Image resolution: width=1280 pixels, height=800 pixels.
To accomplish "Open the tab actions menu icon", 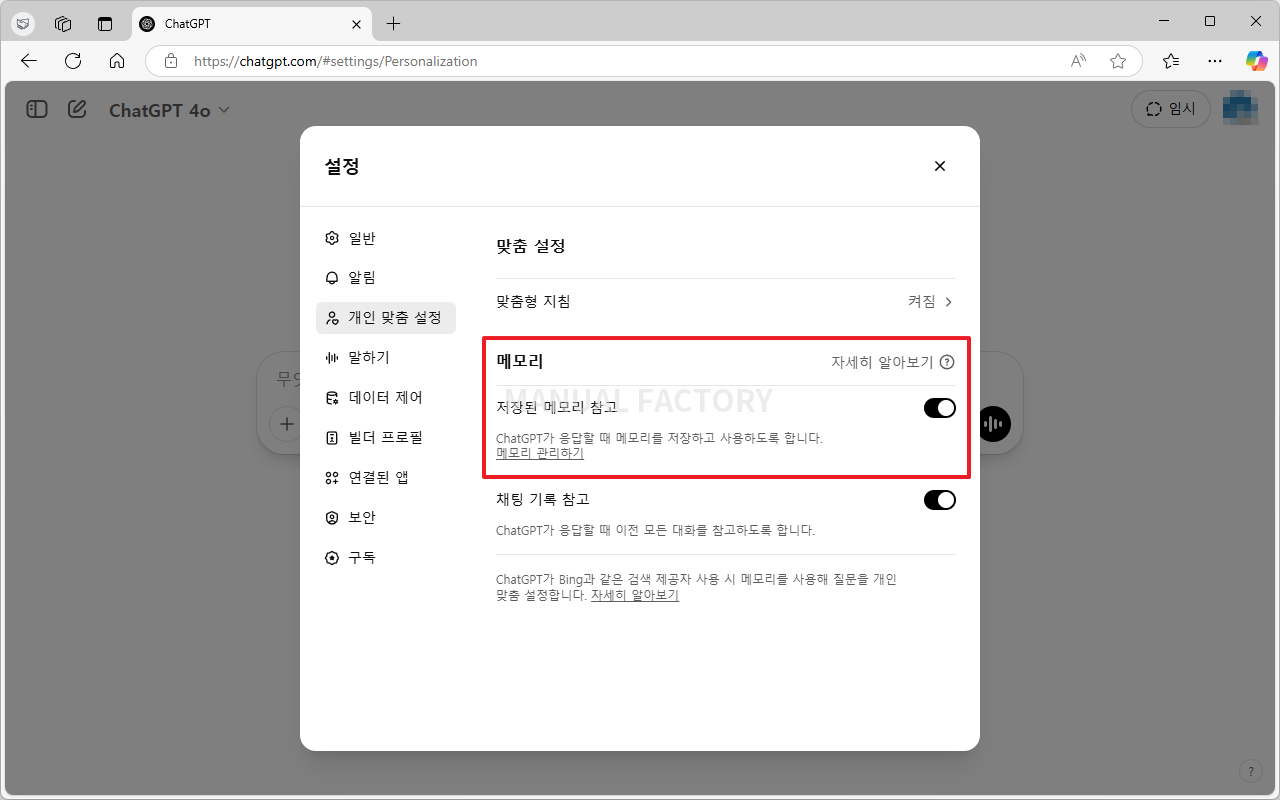I will (x=105, y=24).
